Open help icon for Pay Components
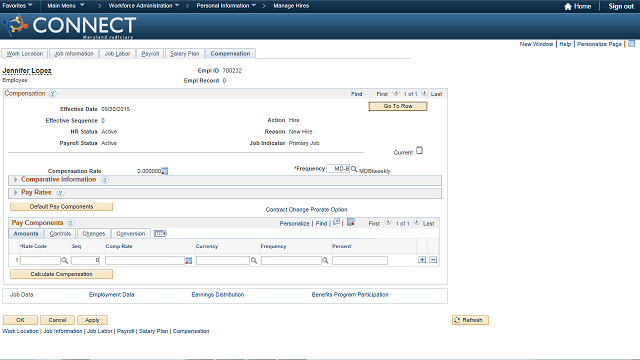640x360 pixels. (x=70, y=223)
